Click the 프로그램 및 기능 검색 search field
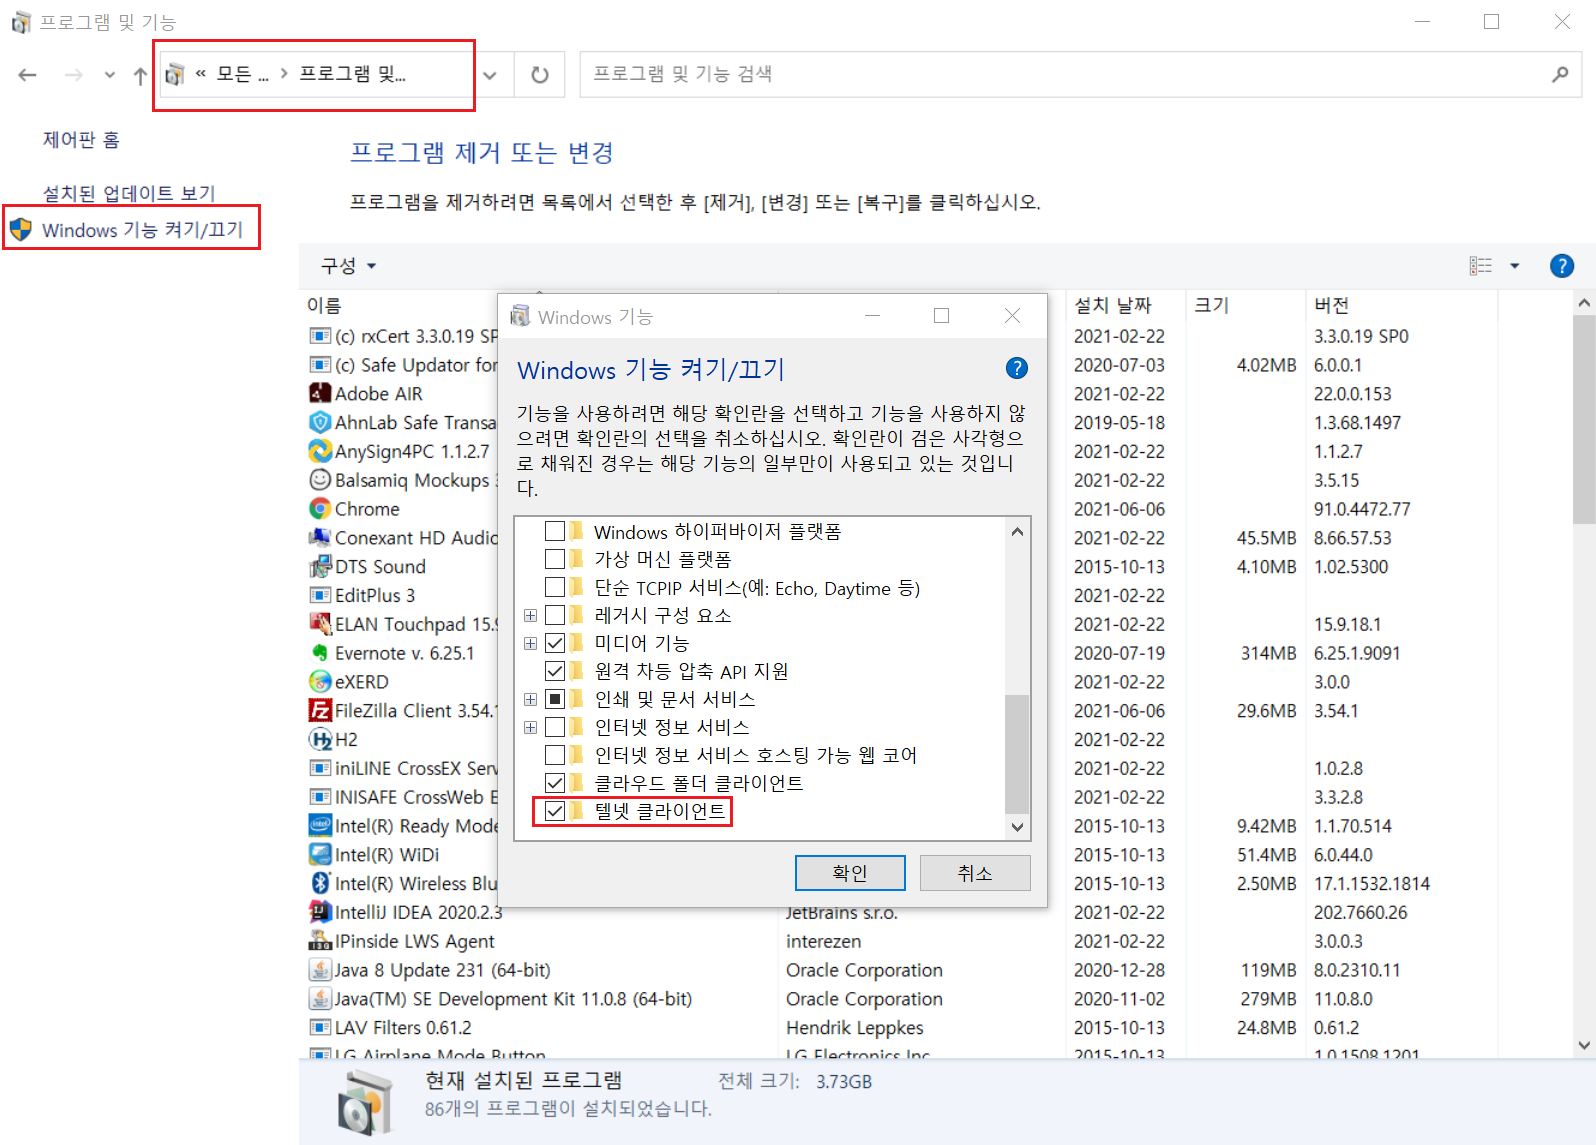Screen dimensions: 1596x1145 1080,74
